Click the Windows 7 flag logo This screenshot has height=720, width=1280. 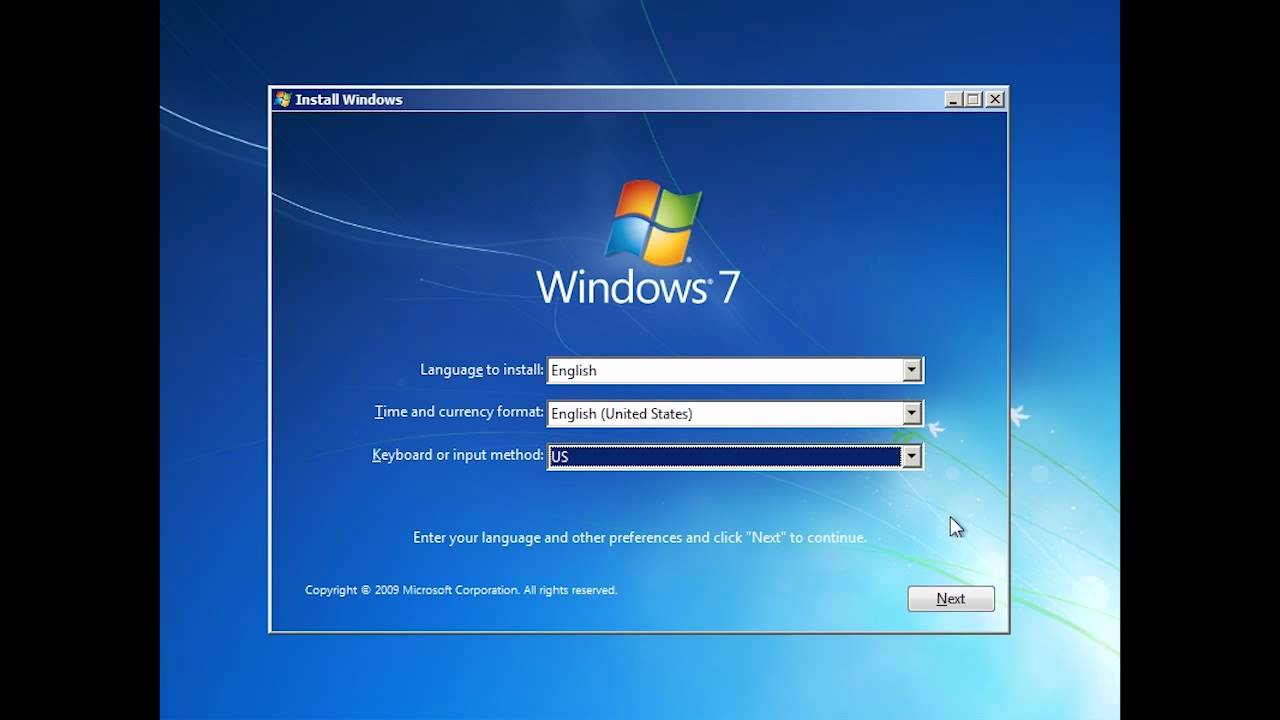tap(653, 223)
